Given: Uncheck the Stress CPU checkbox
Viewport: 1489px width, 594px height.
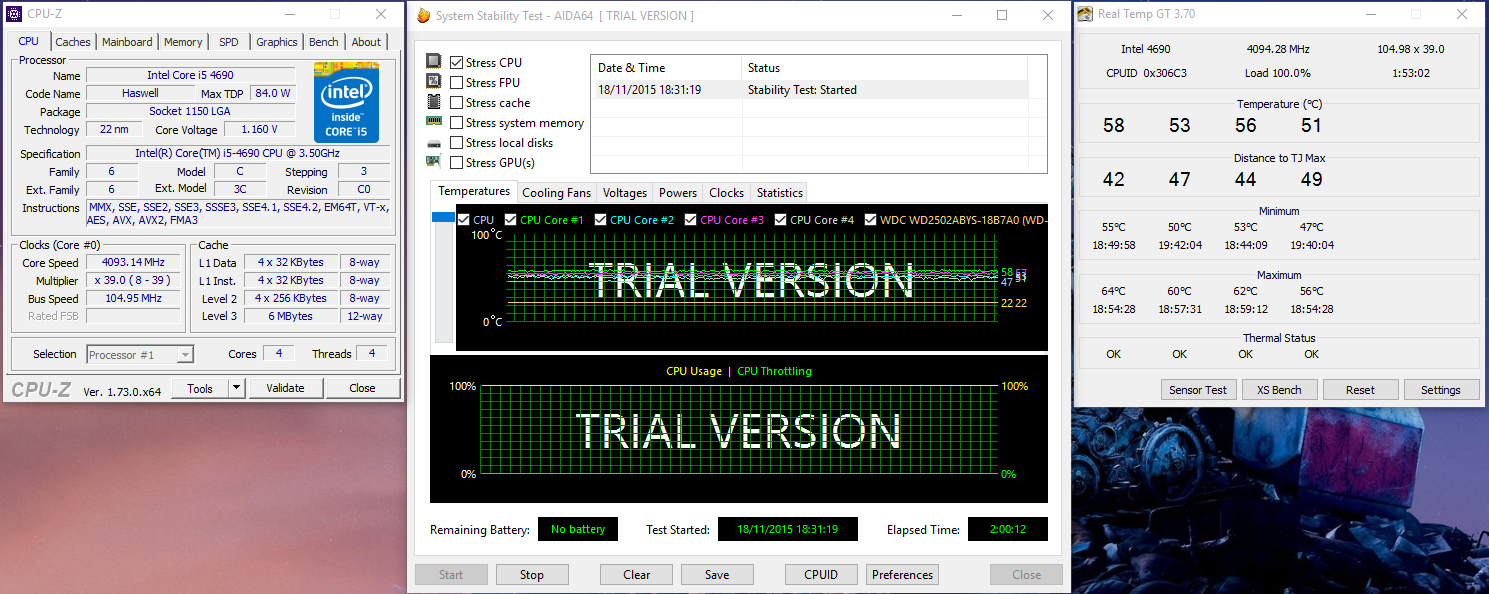Looking at the screenshot, I should 457,62.
